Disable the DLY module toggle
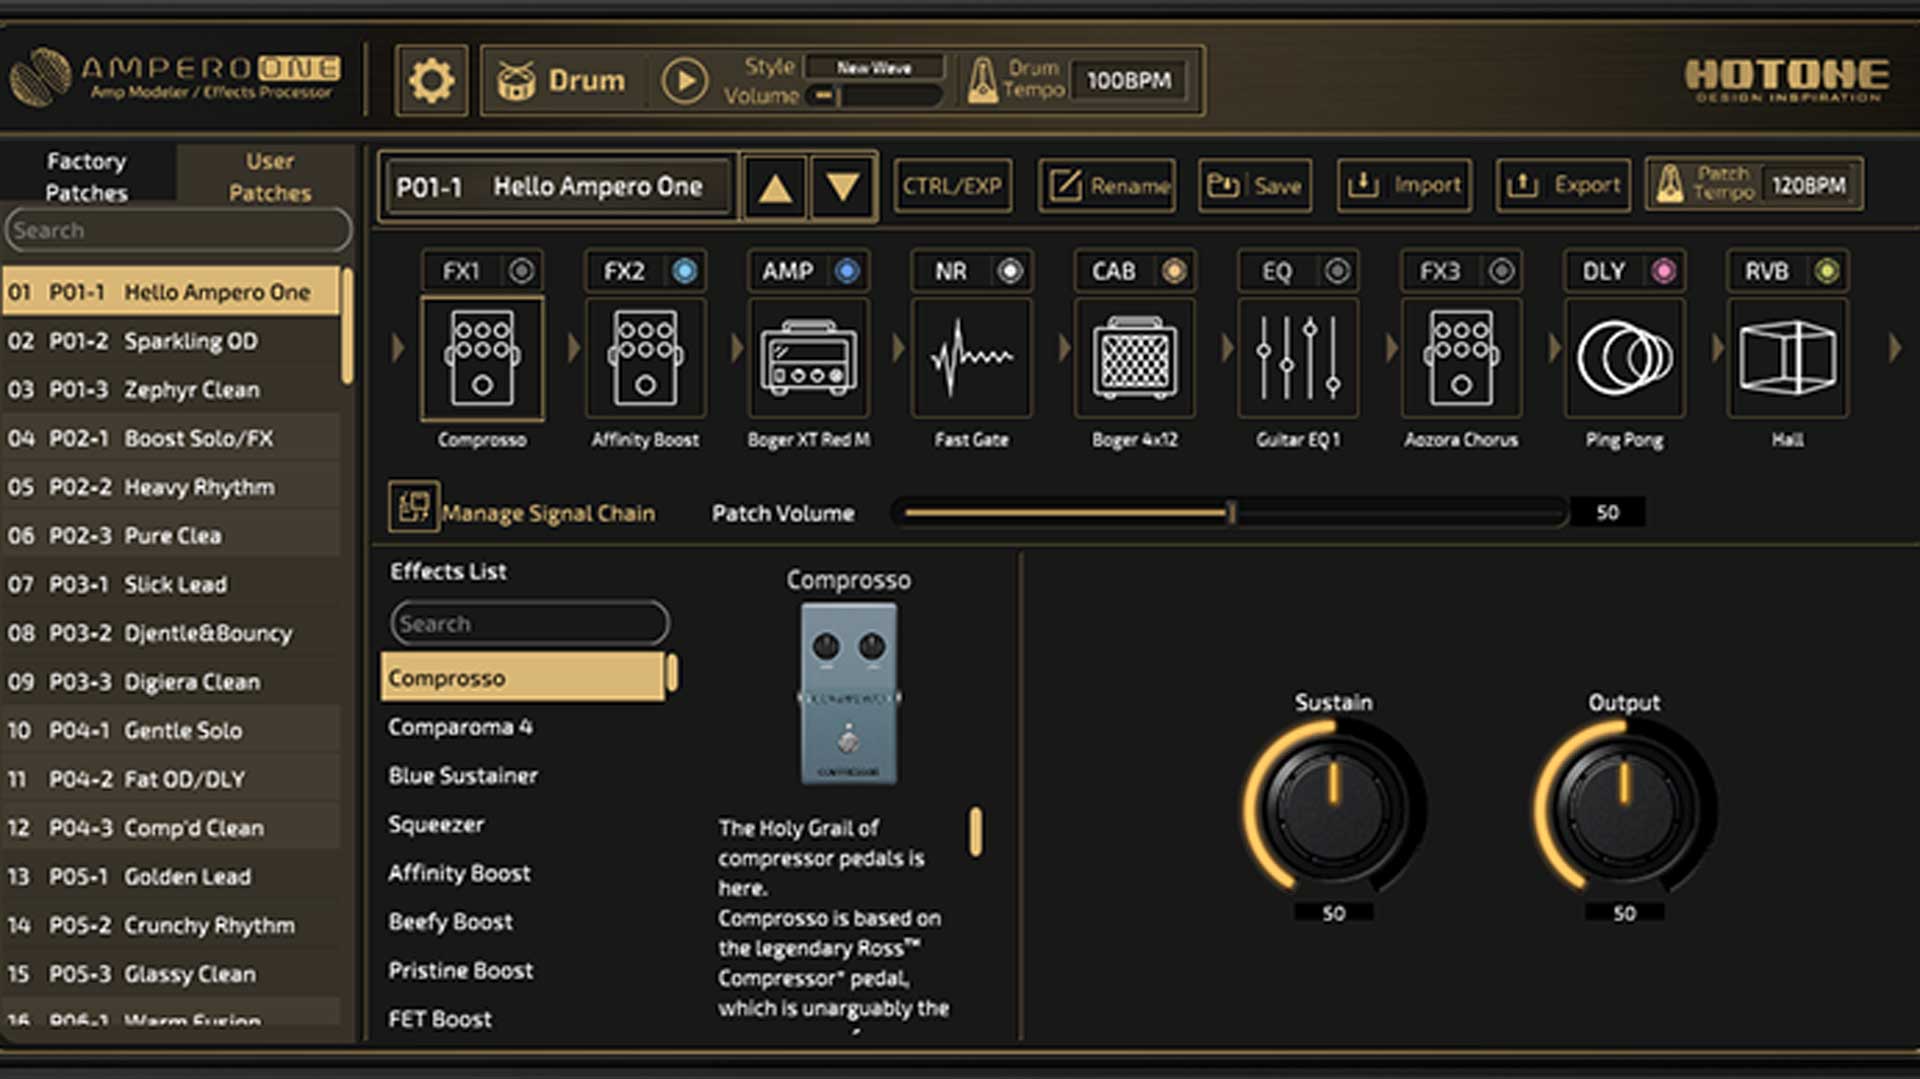The height and width of the screenshot is (1079, 1920). 1663,271
